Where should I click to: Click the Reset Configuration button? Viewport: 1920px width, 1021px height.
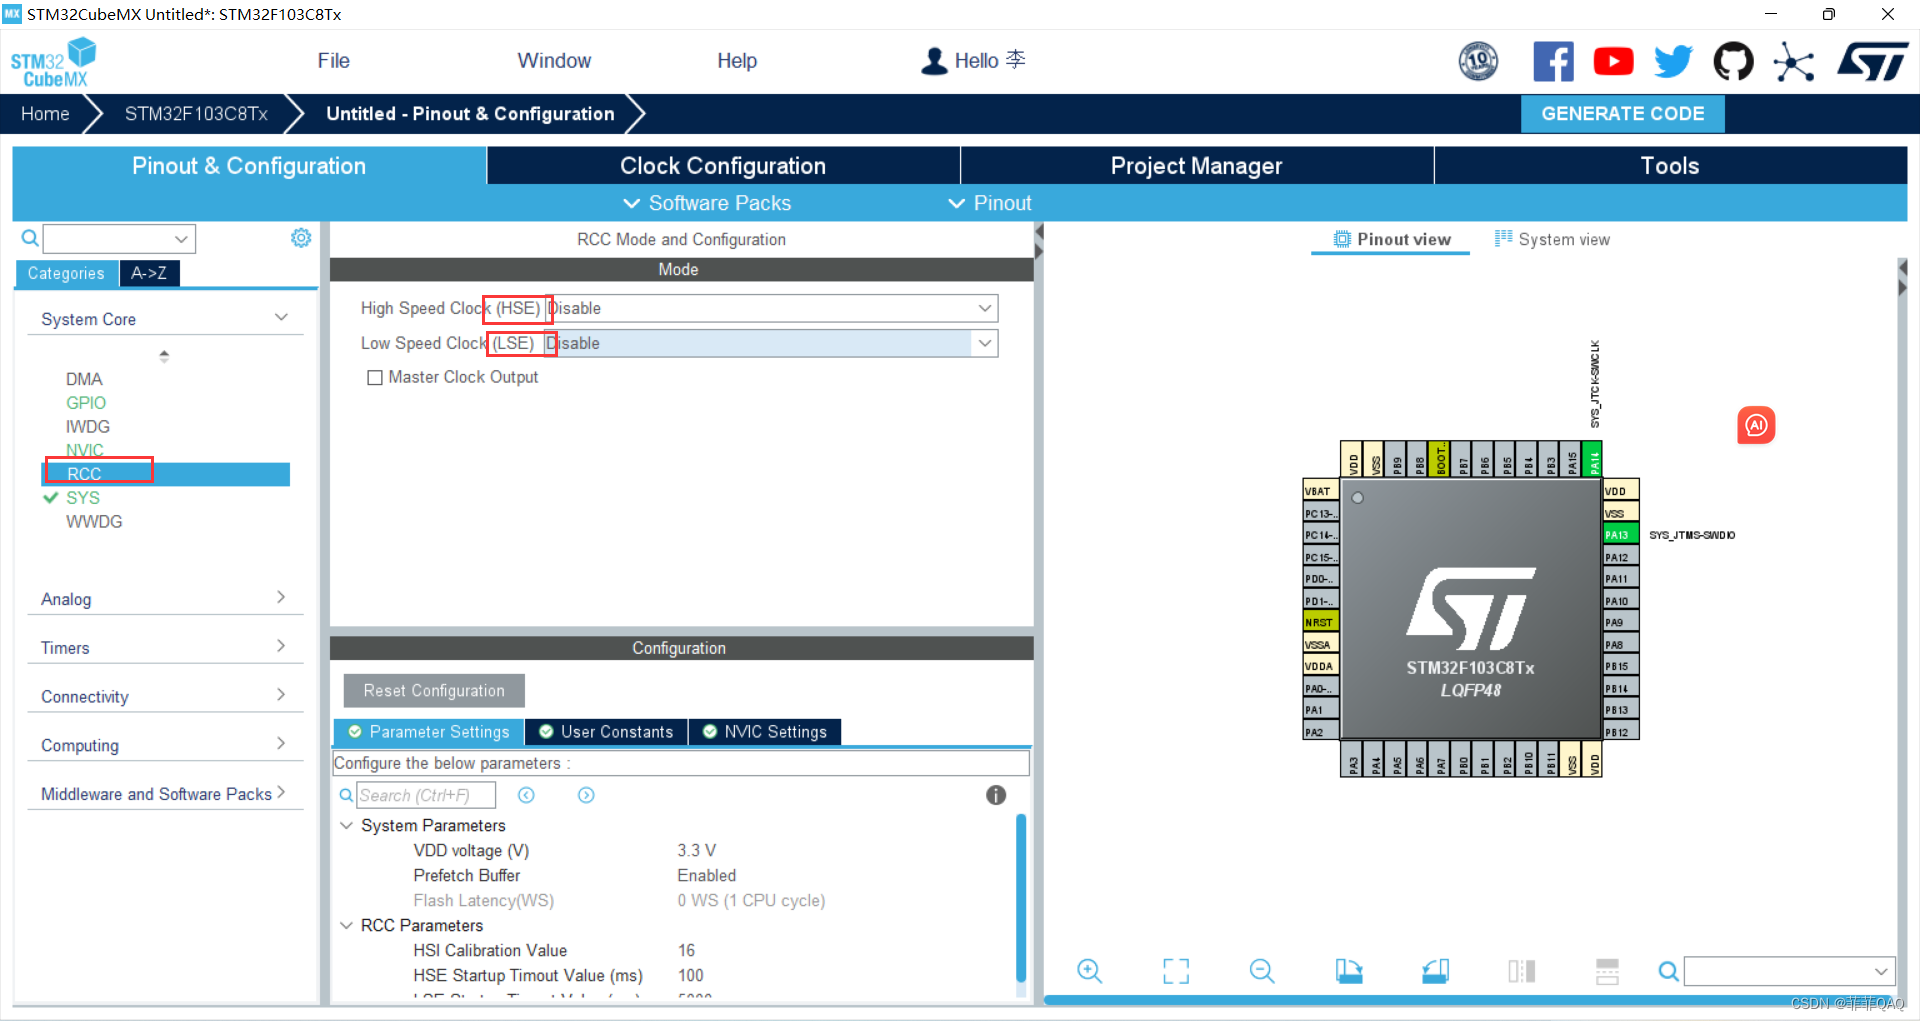(434, 691)
